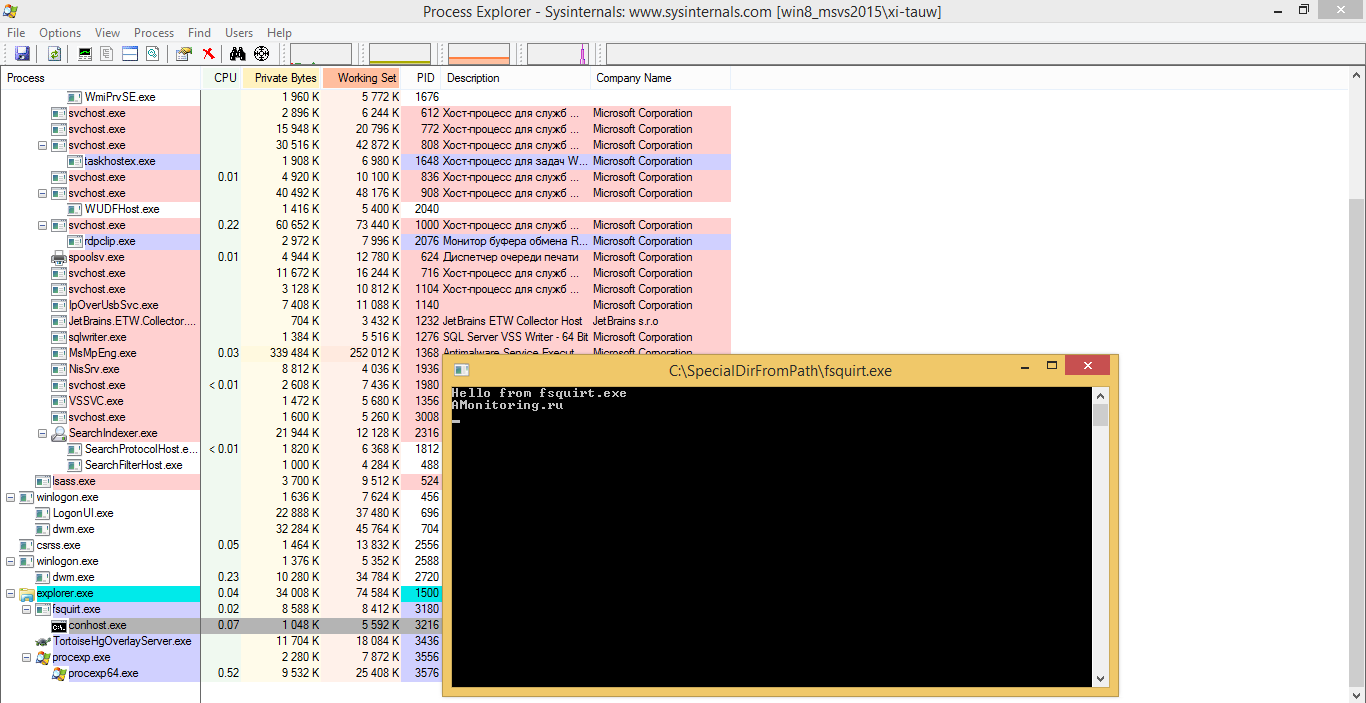
Task: Click 'SQL Server VSS Writer - 64 Bit' description
Action: coord(516,337)
